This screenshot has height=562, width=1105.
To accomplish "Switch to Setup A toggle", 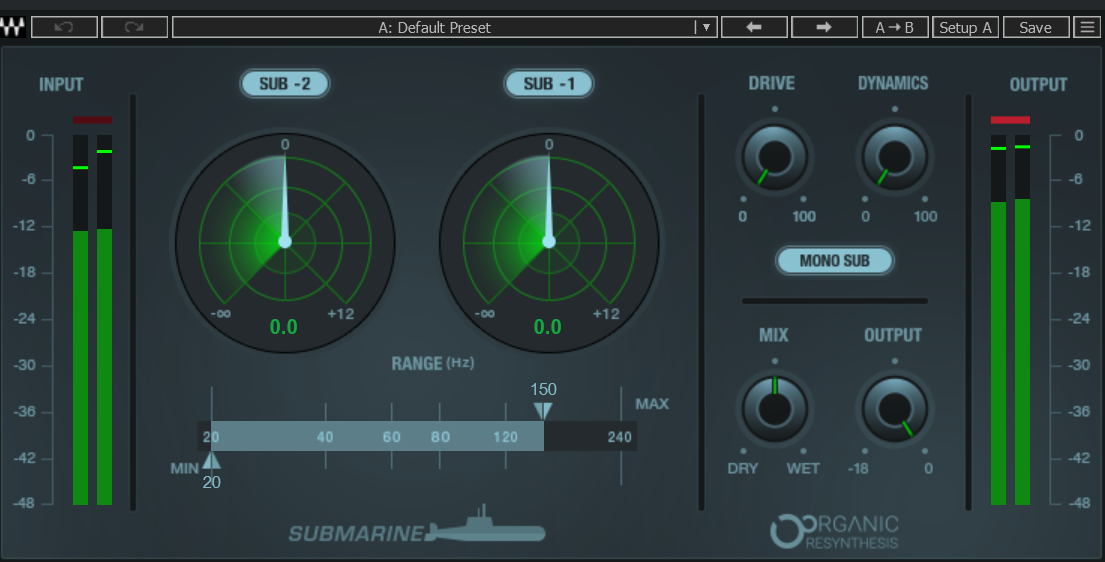I will (965, 28).
